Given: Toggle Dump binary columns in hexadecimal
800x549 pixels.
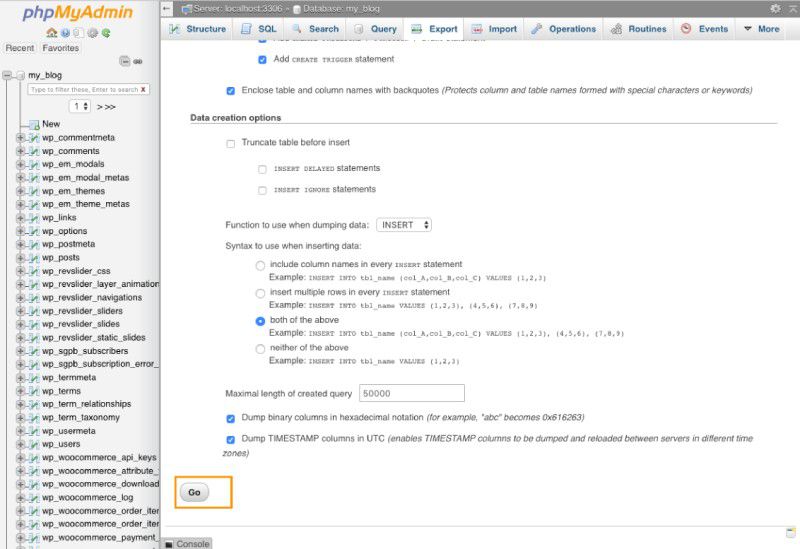Looking at the screenshot, I should point(231,418).
